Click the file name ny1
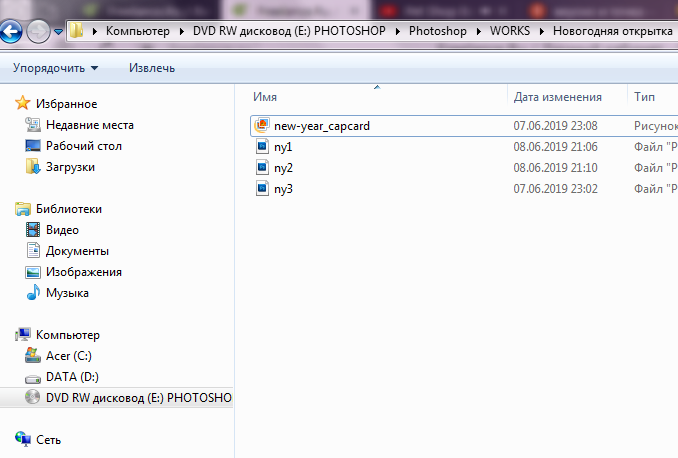 pyautogui.click(x=283, y=147)
